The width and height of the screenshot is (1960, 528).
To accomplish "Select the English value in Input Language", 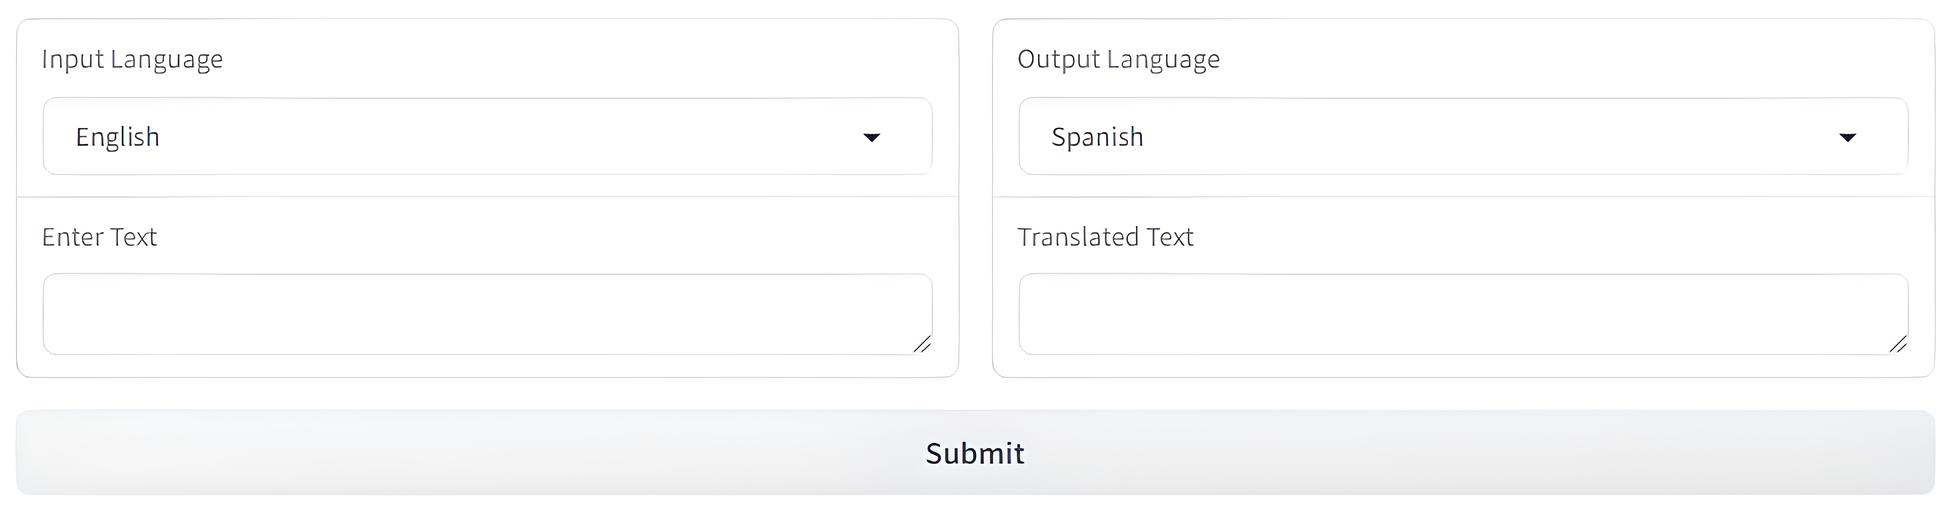I will tap(118, 137).
